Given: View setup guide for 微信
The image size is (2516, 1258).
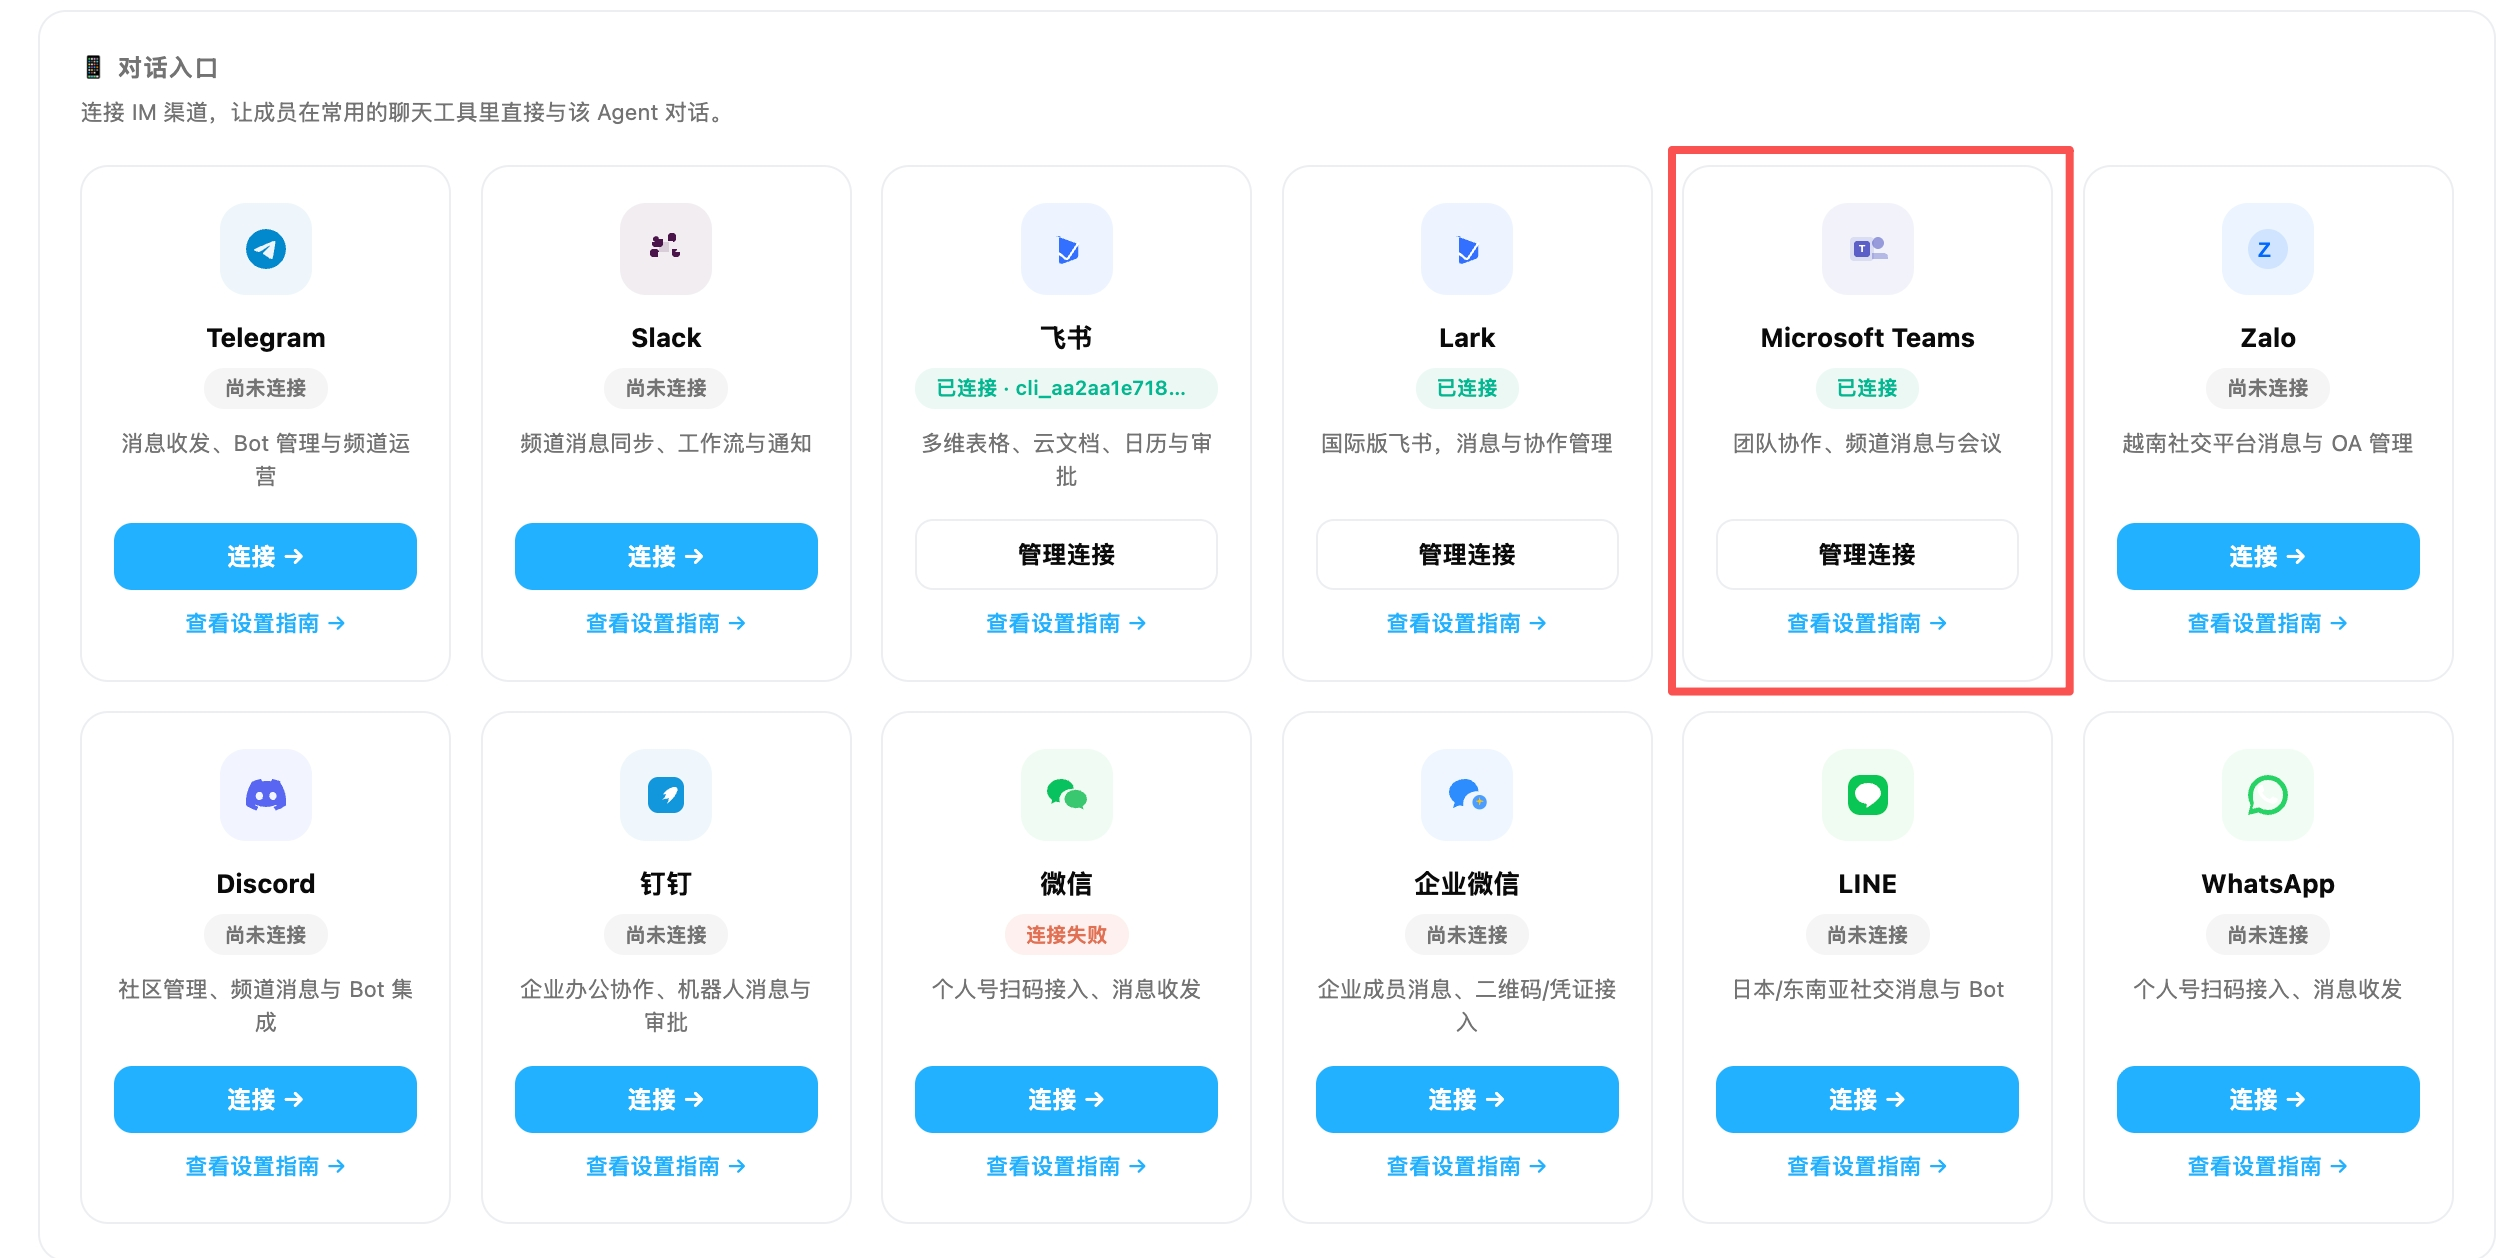Looking at the screenshot, I should (1067, 1166).
